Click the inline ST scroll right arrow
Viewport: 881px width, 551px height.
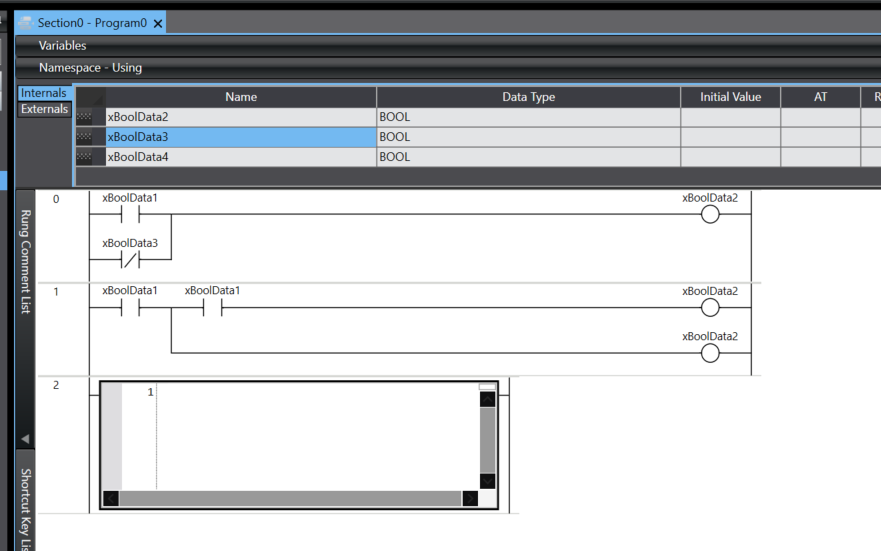point(470,498)
